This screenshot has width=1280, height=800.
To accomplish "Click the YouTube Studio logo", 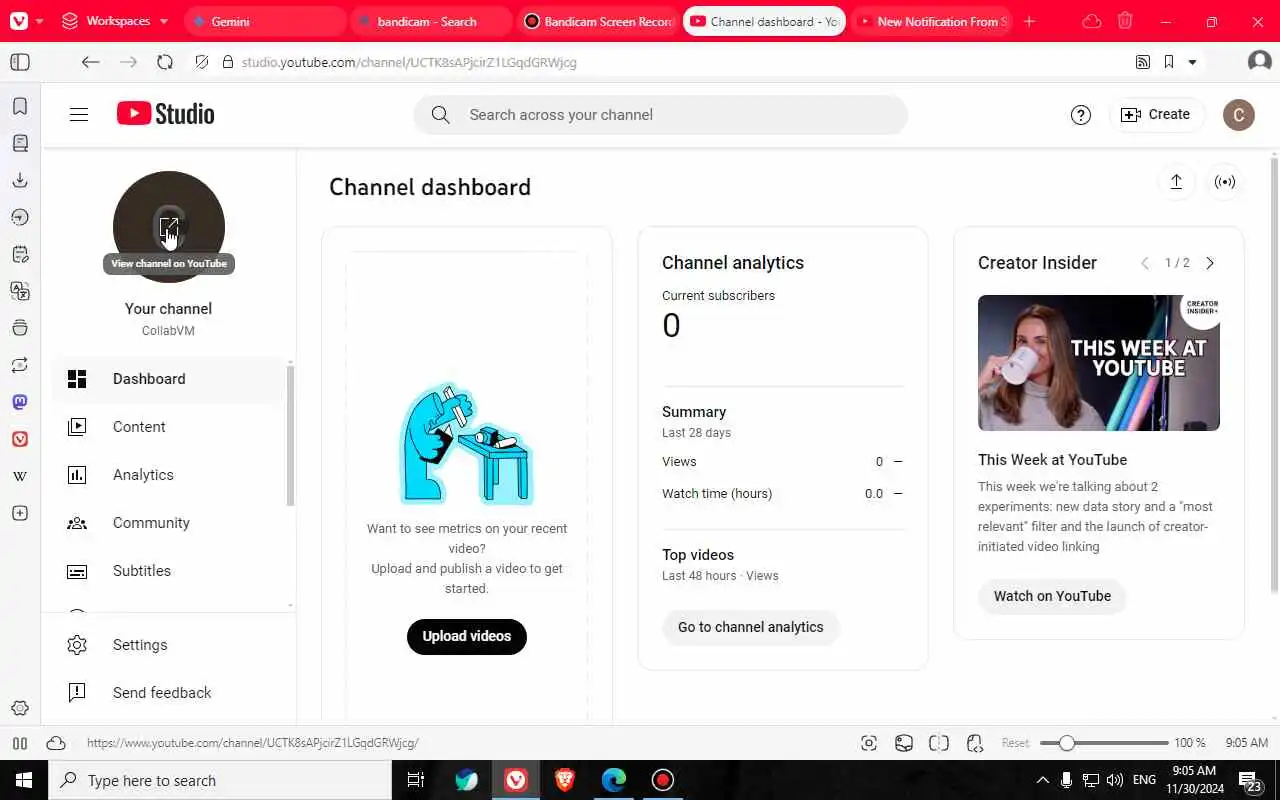I will click(x=166, y=114).
